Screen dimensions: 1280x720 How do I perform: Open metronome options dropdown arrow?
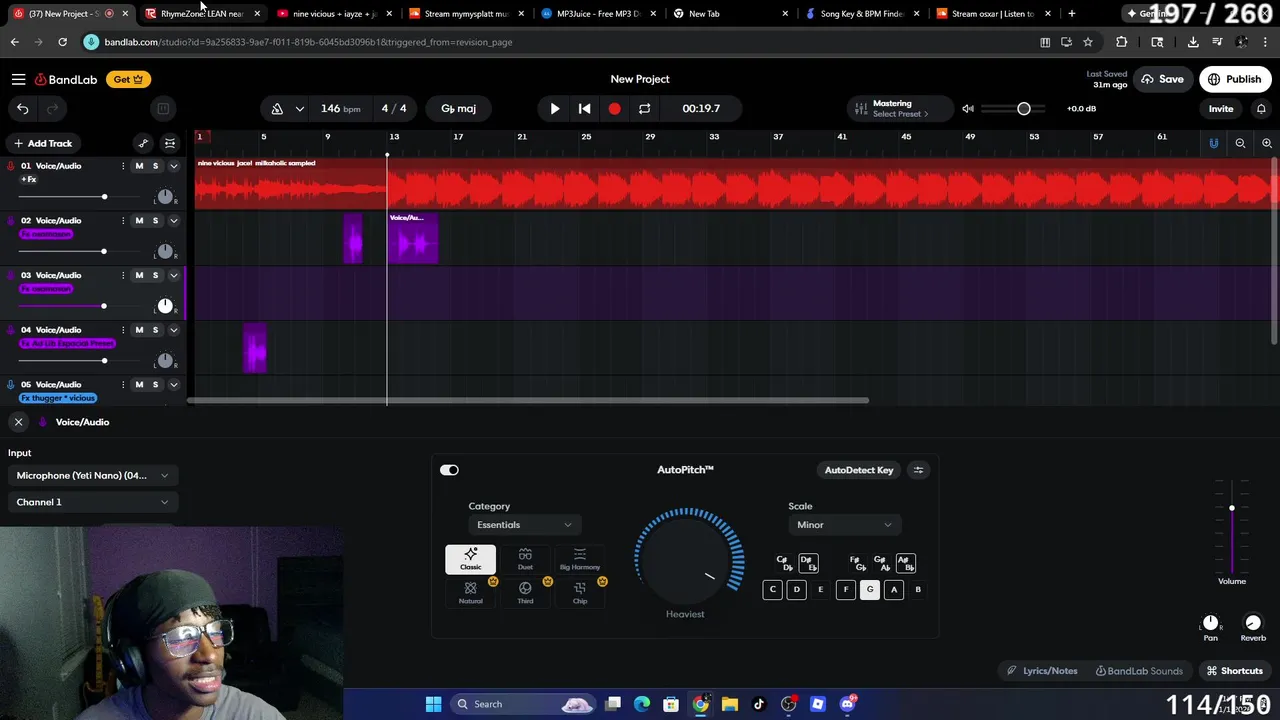coord(299,108)
